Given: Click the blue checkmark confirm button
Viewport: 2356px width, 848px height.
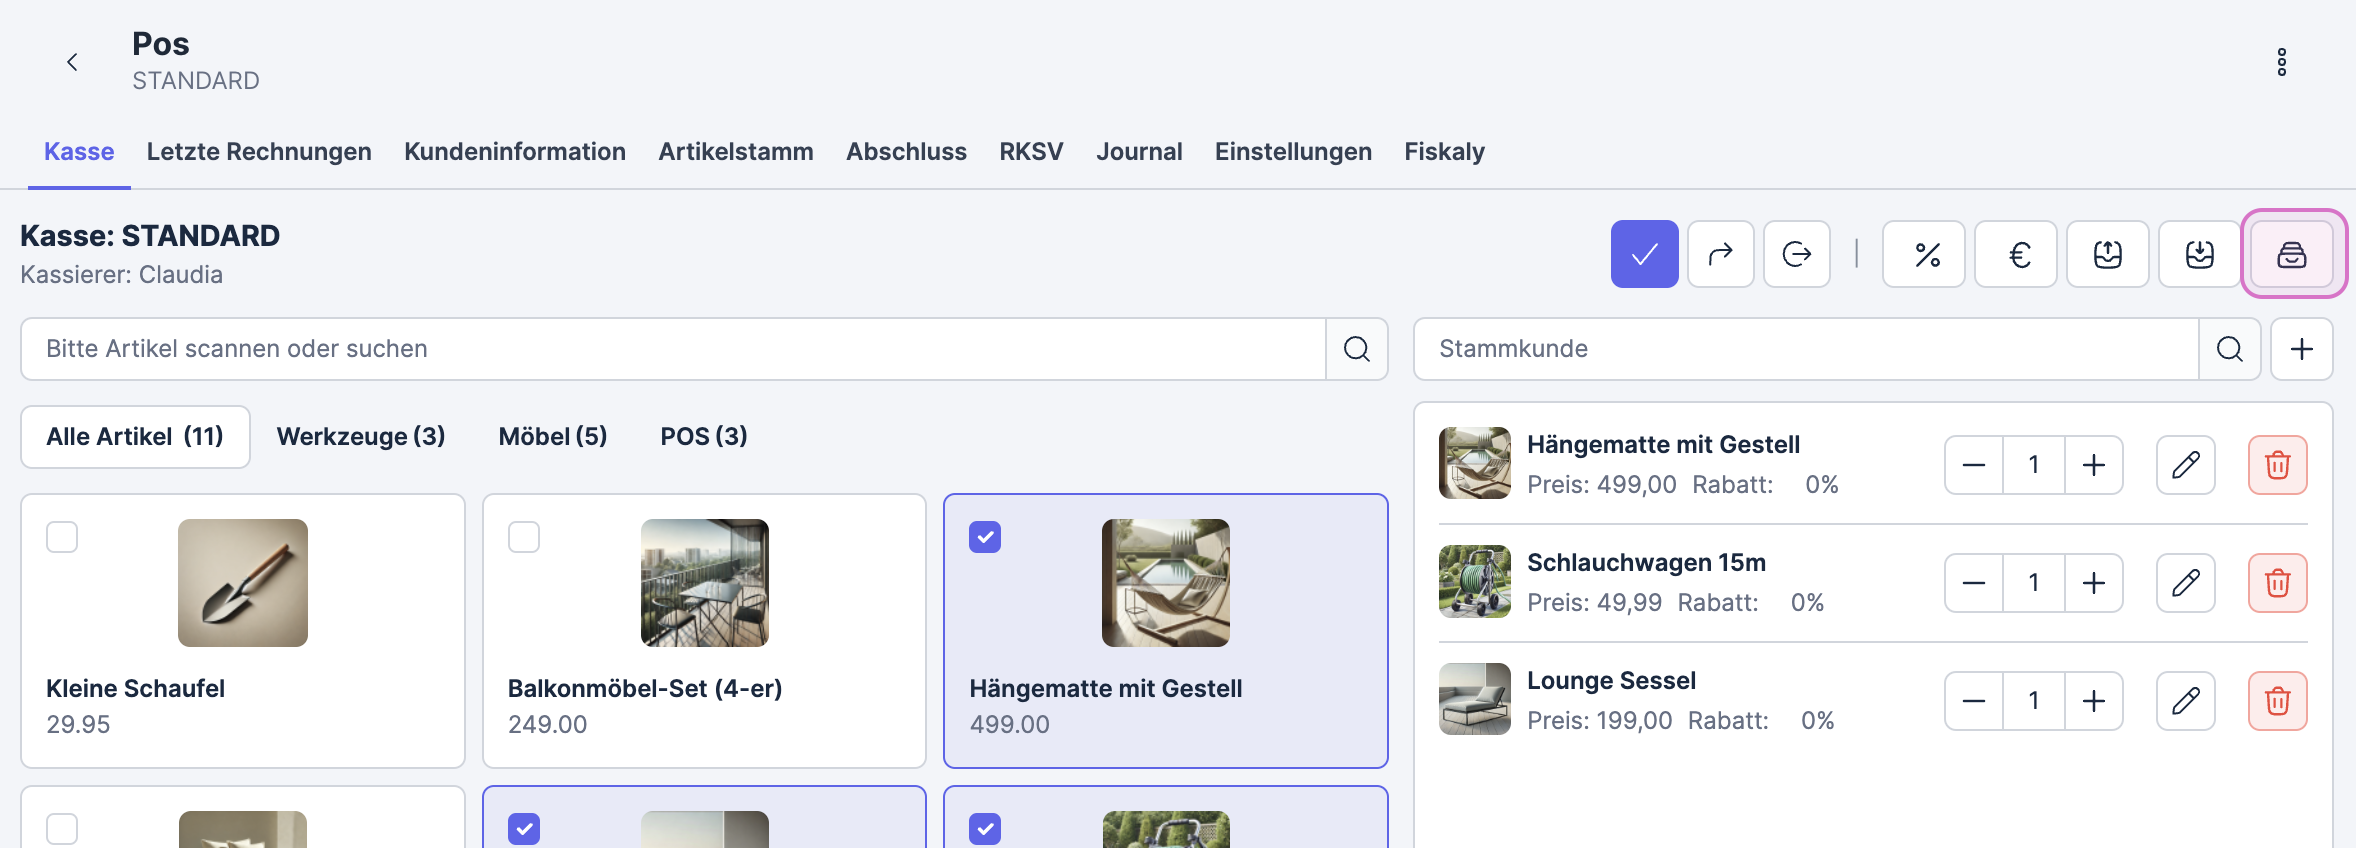Looking at the screenshot, I should click(1644, 255).
